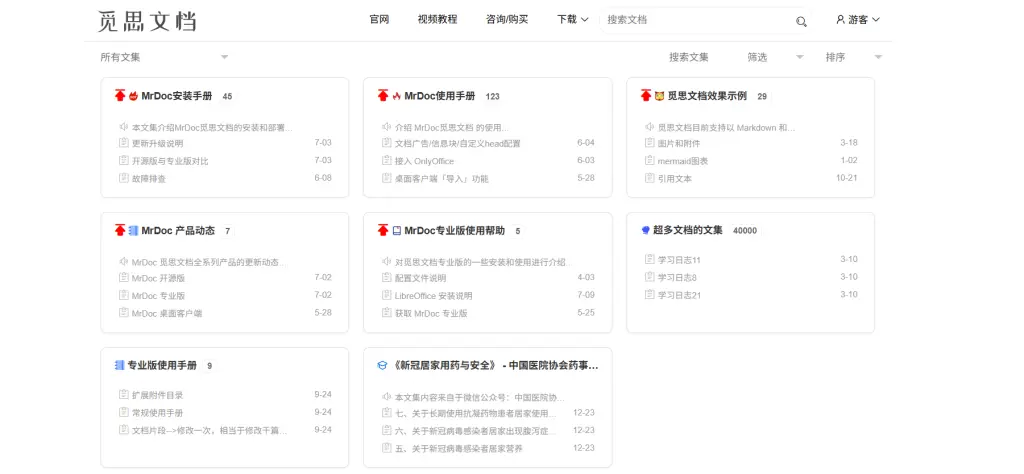The width and height of the screenshot is (1024, 474).
Task: Open document 学习日志8
Action: (x=677, y=277)
